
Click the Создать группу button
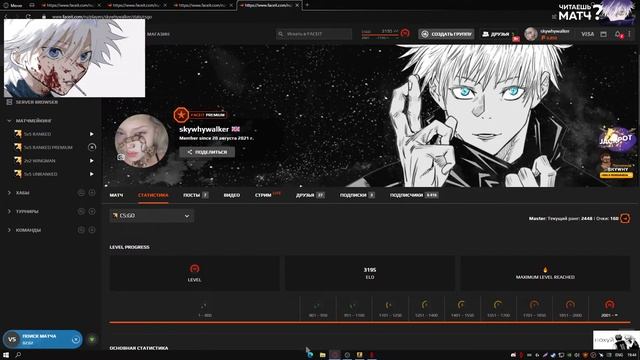[x=446, y=34]
